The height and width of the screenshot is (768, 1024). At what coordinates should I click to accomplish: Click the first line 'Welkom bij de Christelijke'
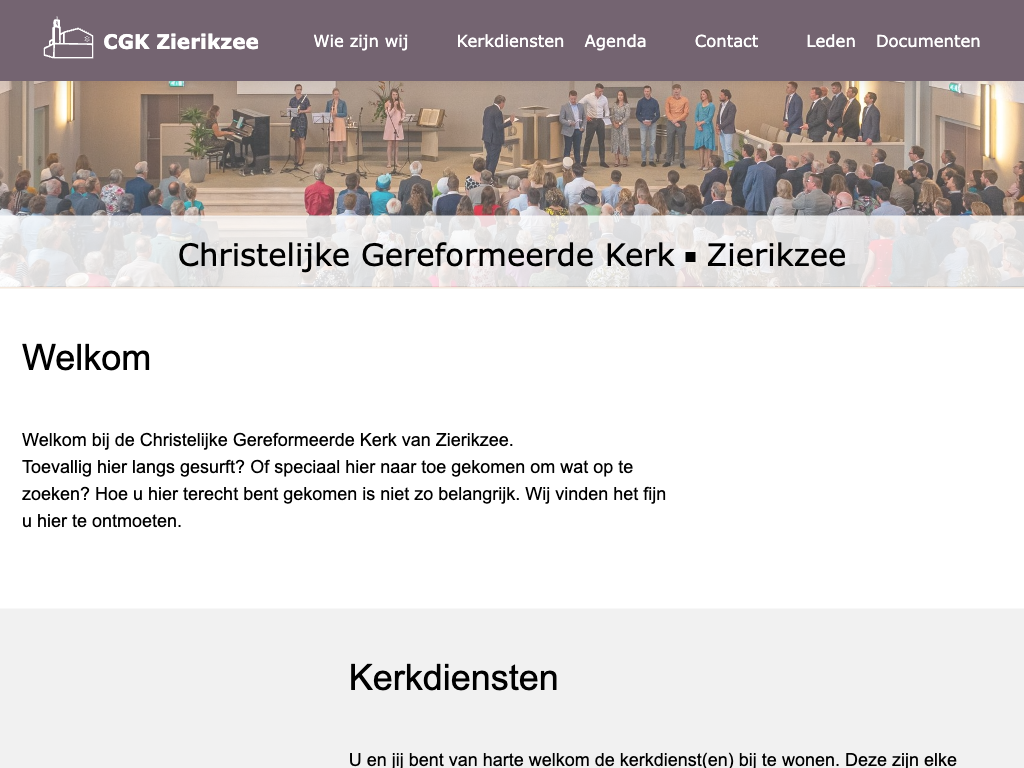(x=267, y=440)
